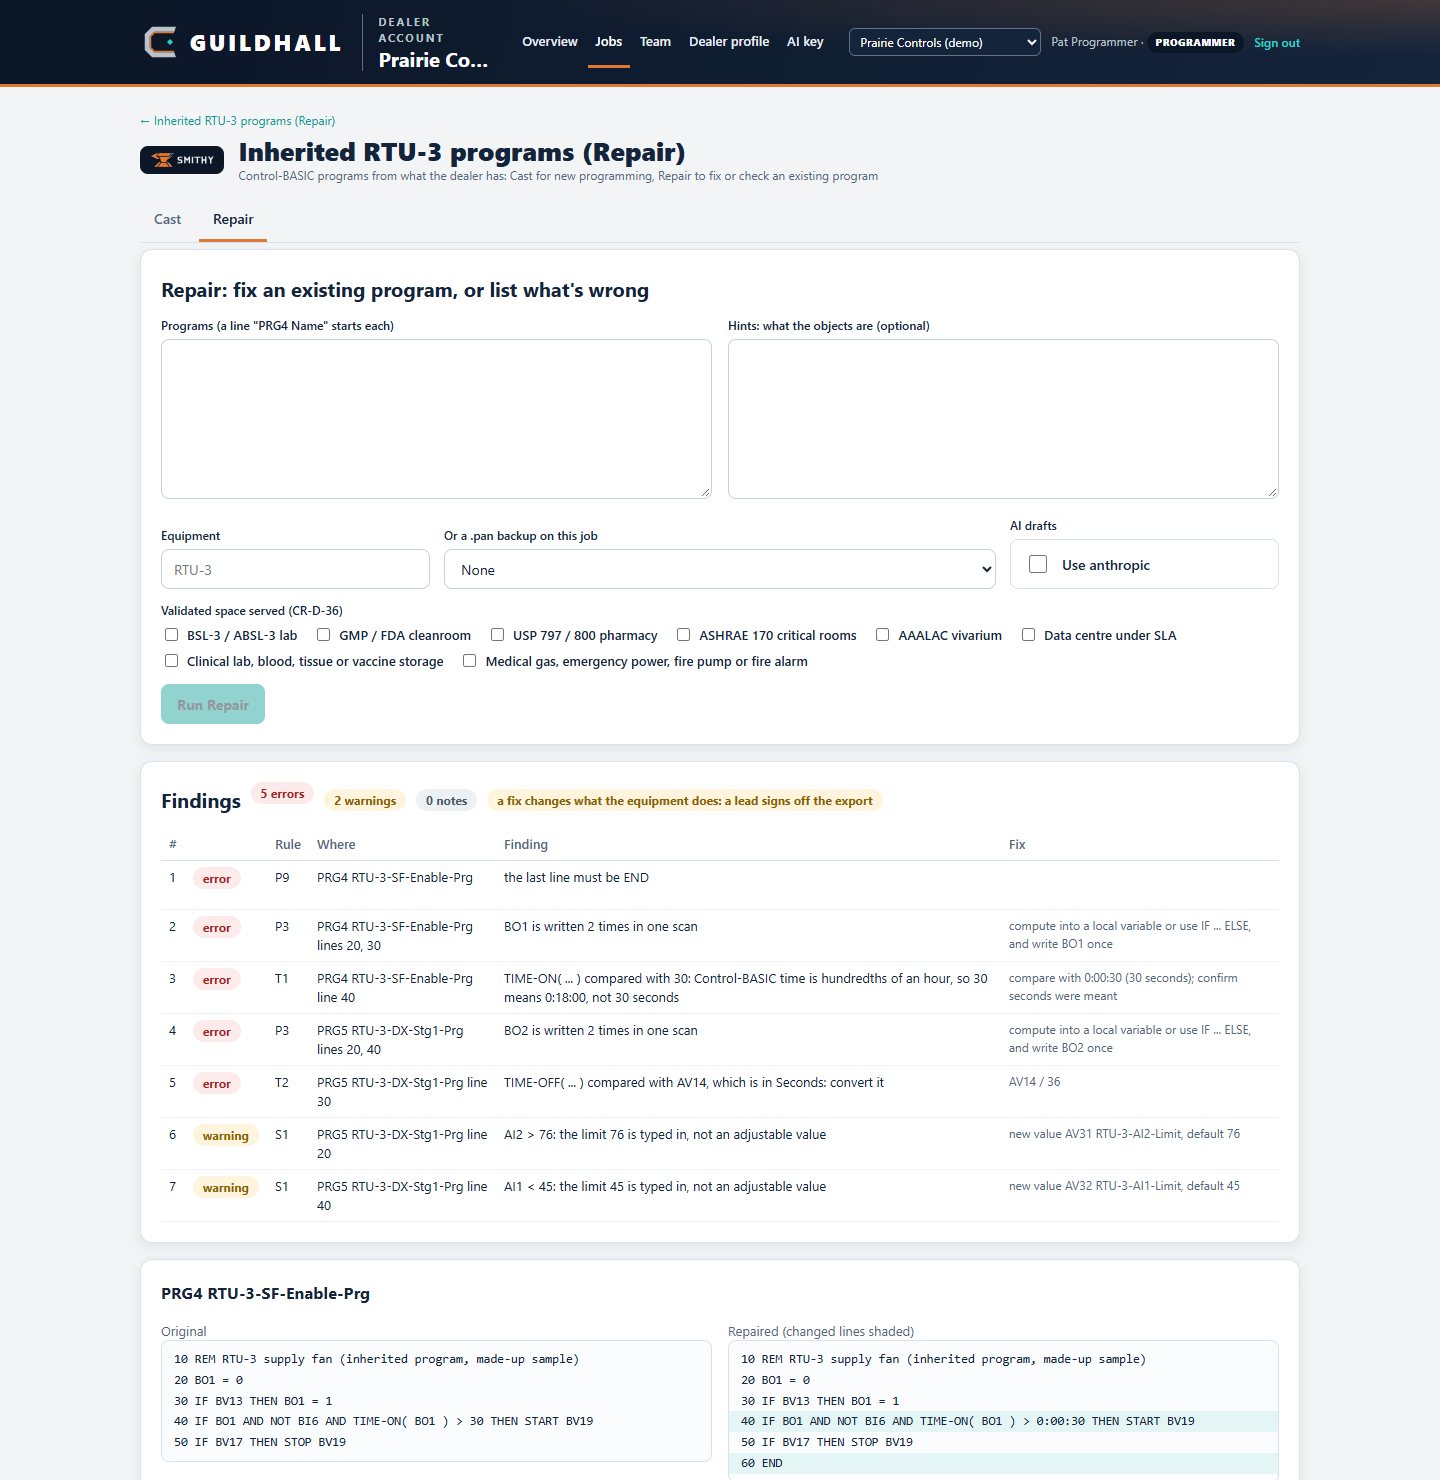The image size is (1440, 1480).
Task: Tick the GMP / FDA cleanroom checkbox
Action: 324,635
